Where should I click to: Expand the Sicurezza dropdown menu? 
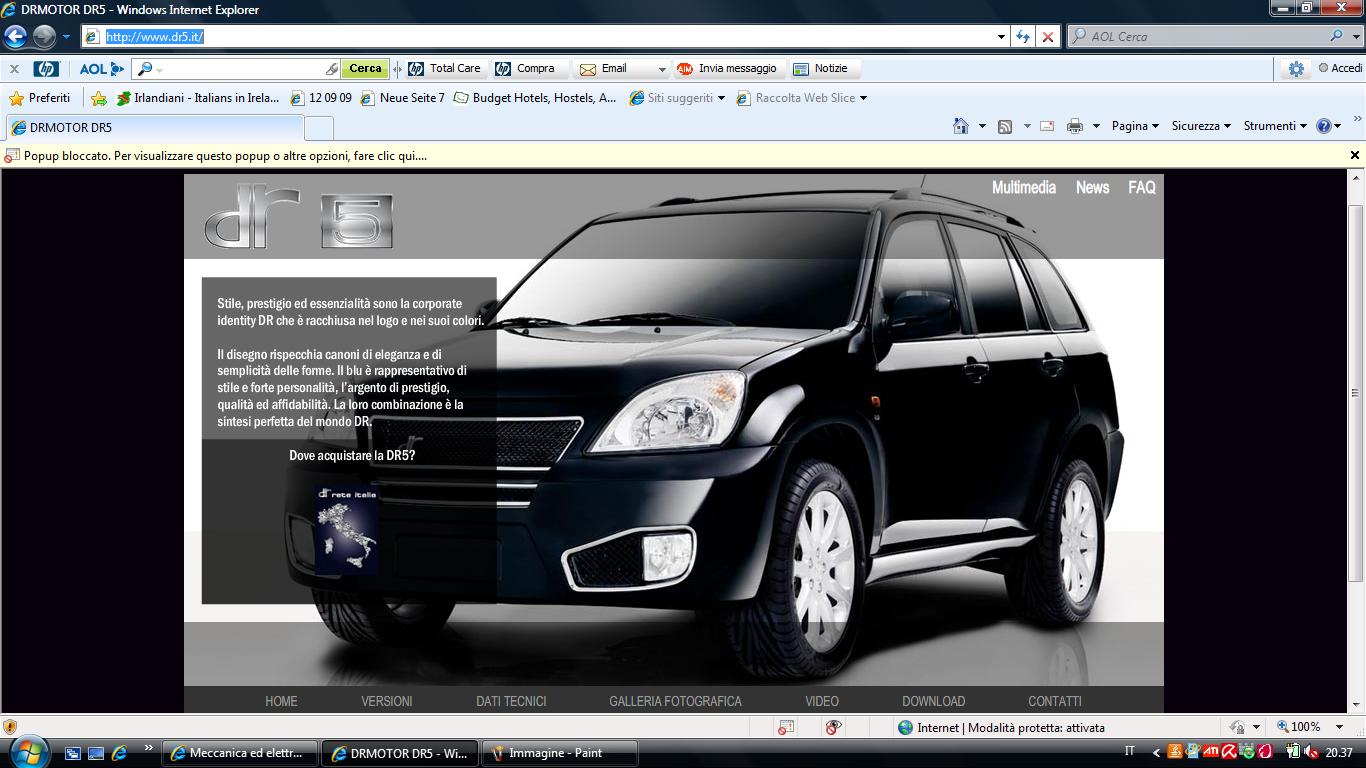pos(1201,126)
